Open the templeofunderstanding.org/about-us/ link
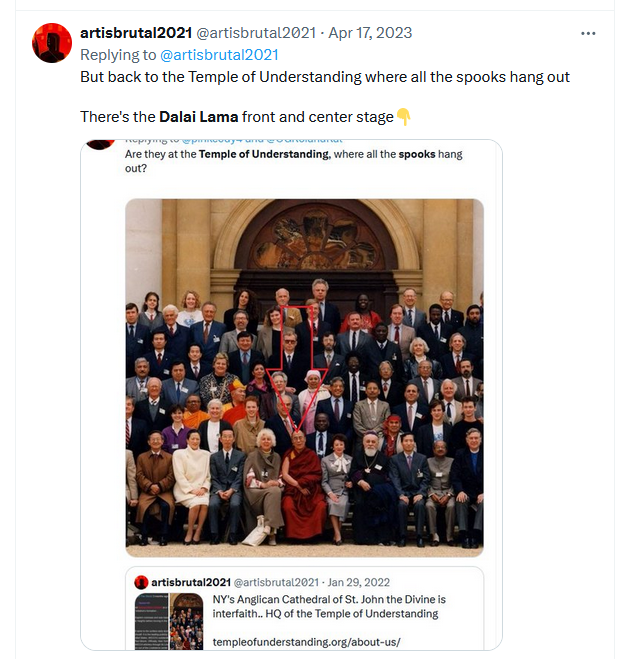The image size is (639, 659). coord(306,642)
